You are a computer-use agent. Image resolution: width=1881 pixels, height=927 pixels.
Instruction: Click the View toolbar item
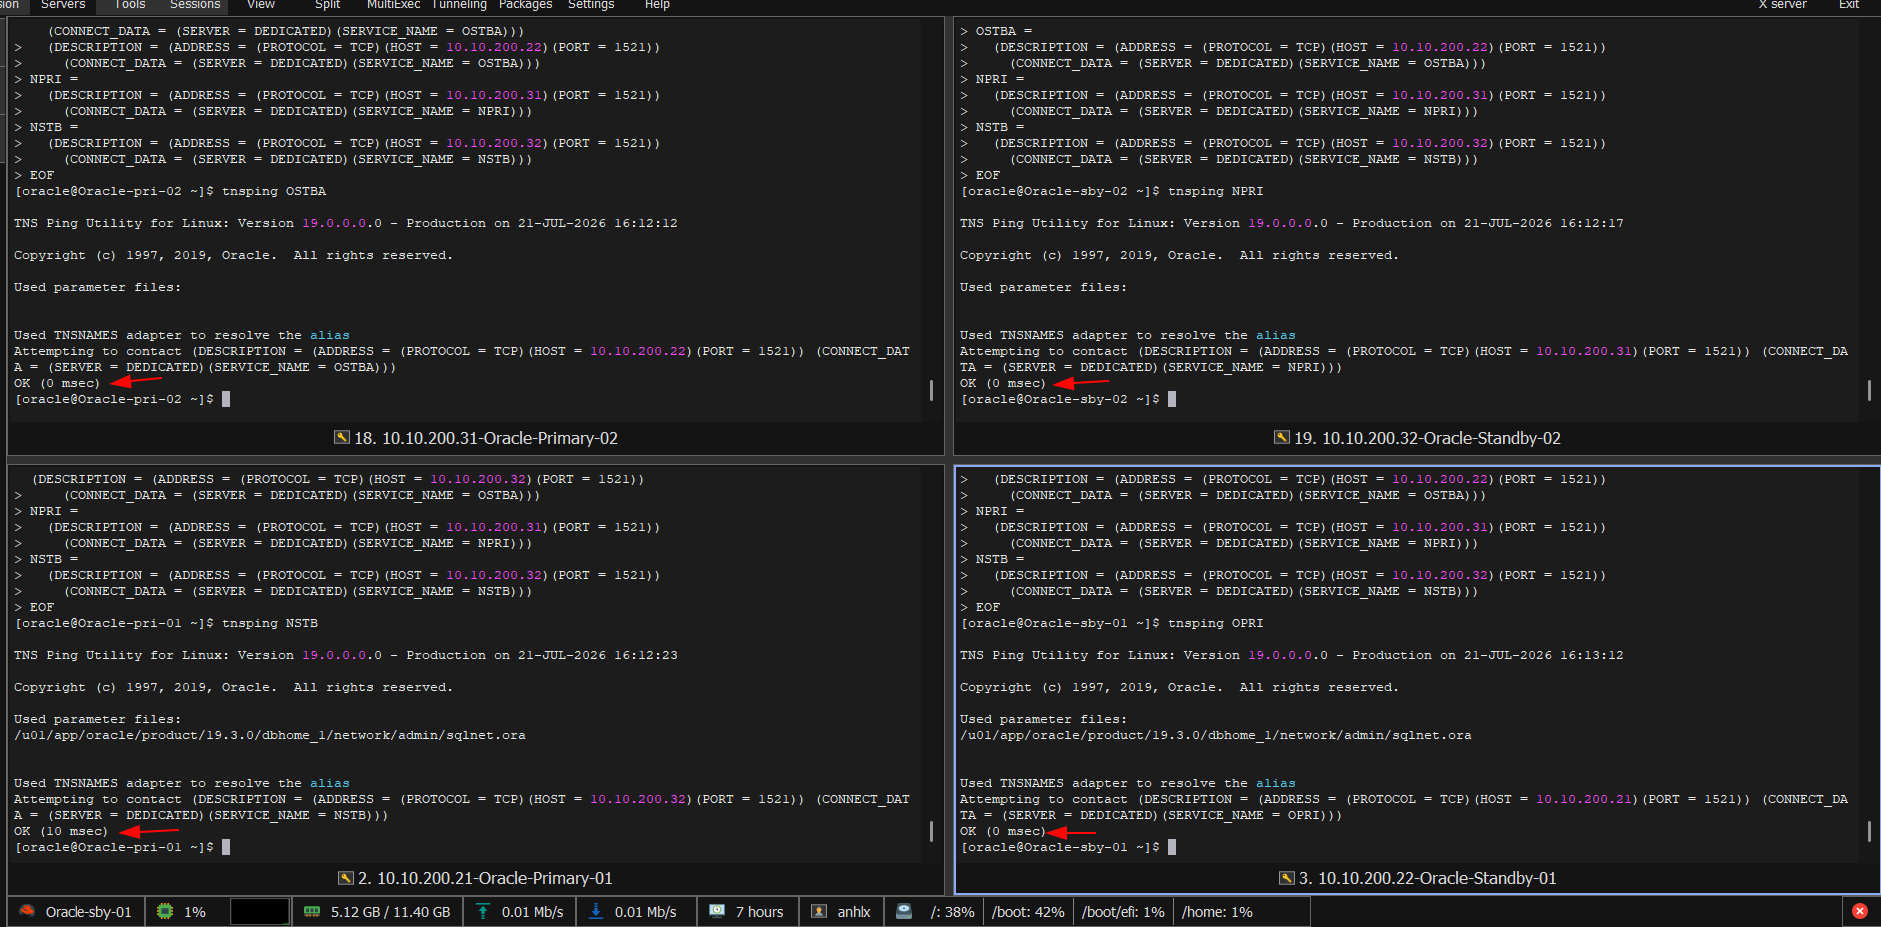(x=261, y=5)
